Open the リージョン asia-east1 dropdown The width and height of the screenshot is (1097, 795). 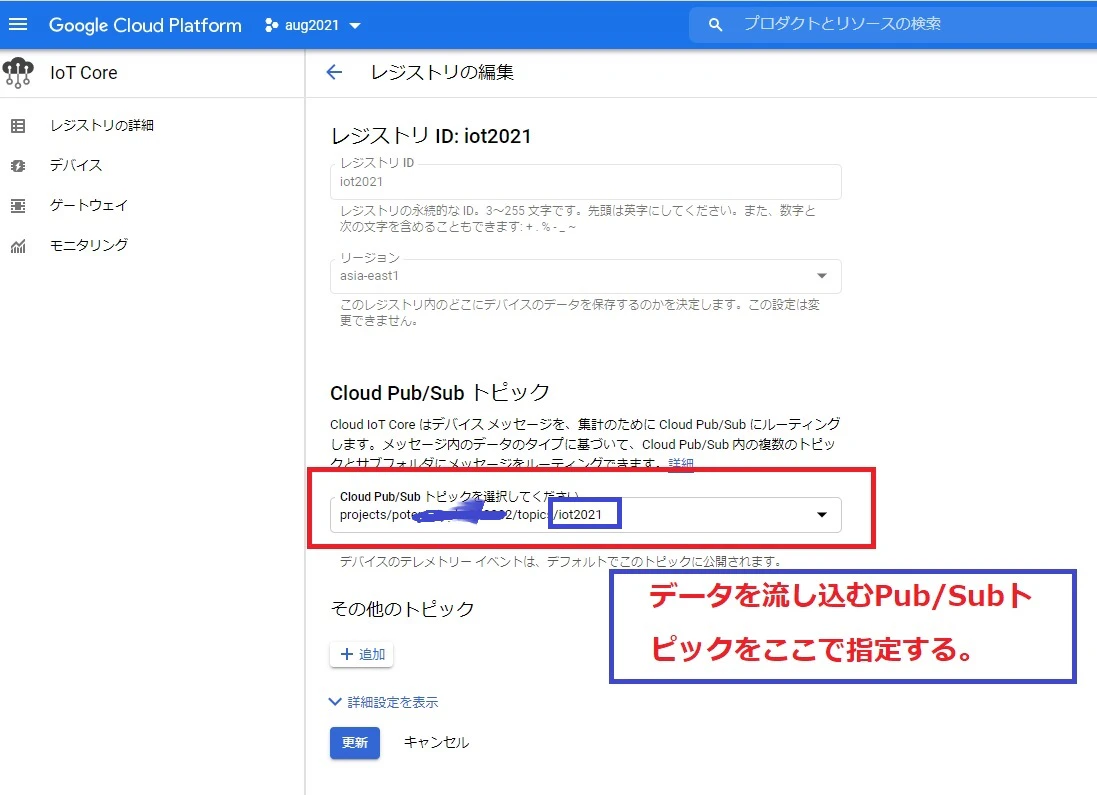click(x=586, y=276)
